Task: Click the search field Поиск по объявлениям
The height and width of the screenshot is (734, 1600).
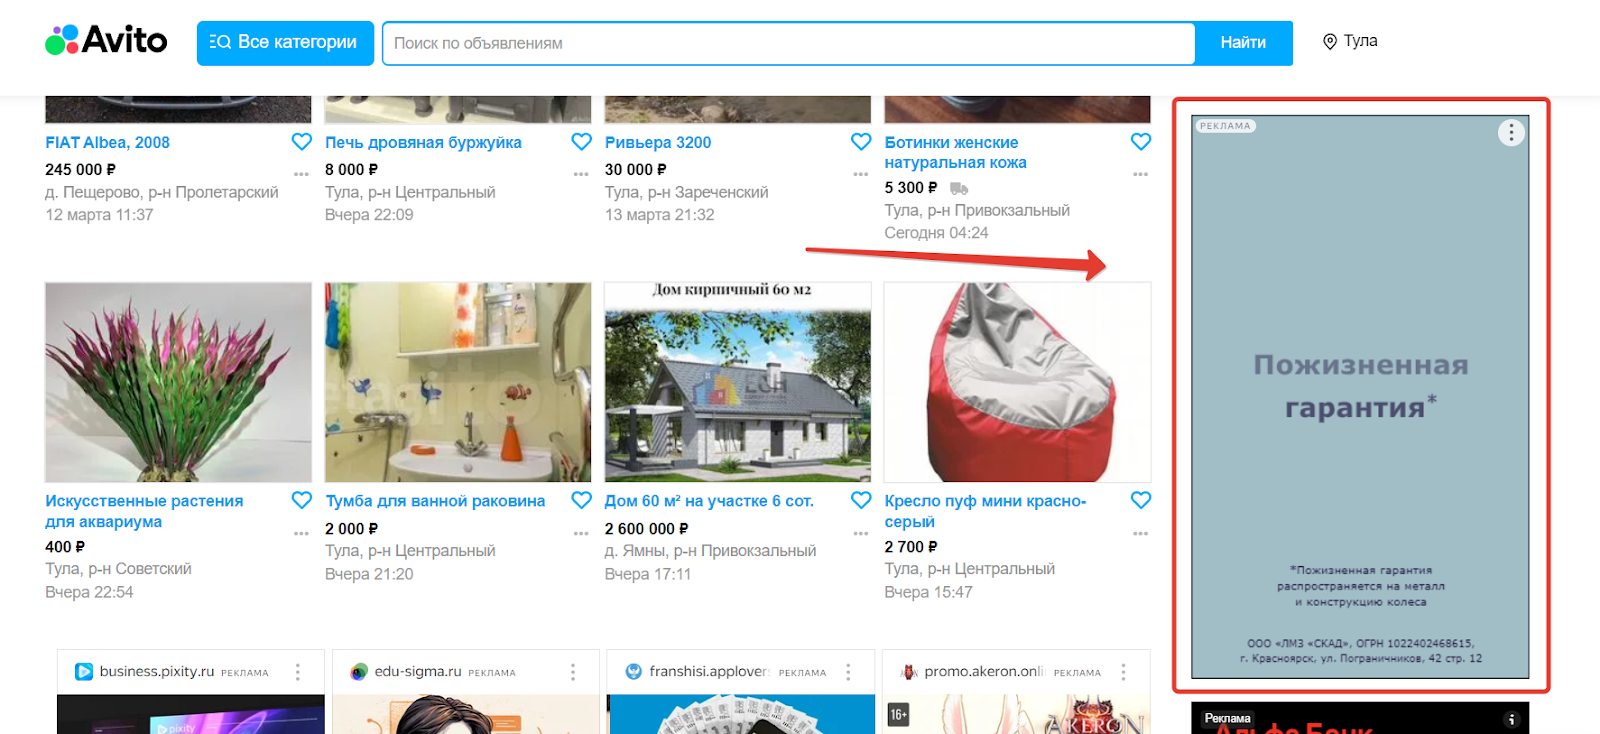Action: point(788,43)
